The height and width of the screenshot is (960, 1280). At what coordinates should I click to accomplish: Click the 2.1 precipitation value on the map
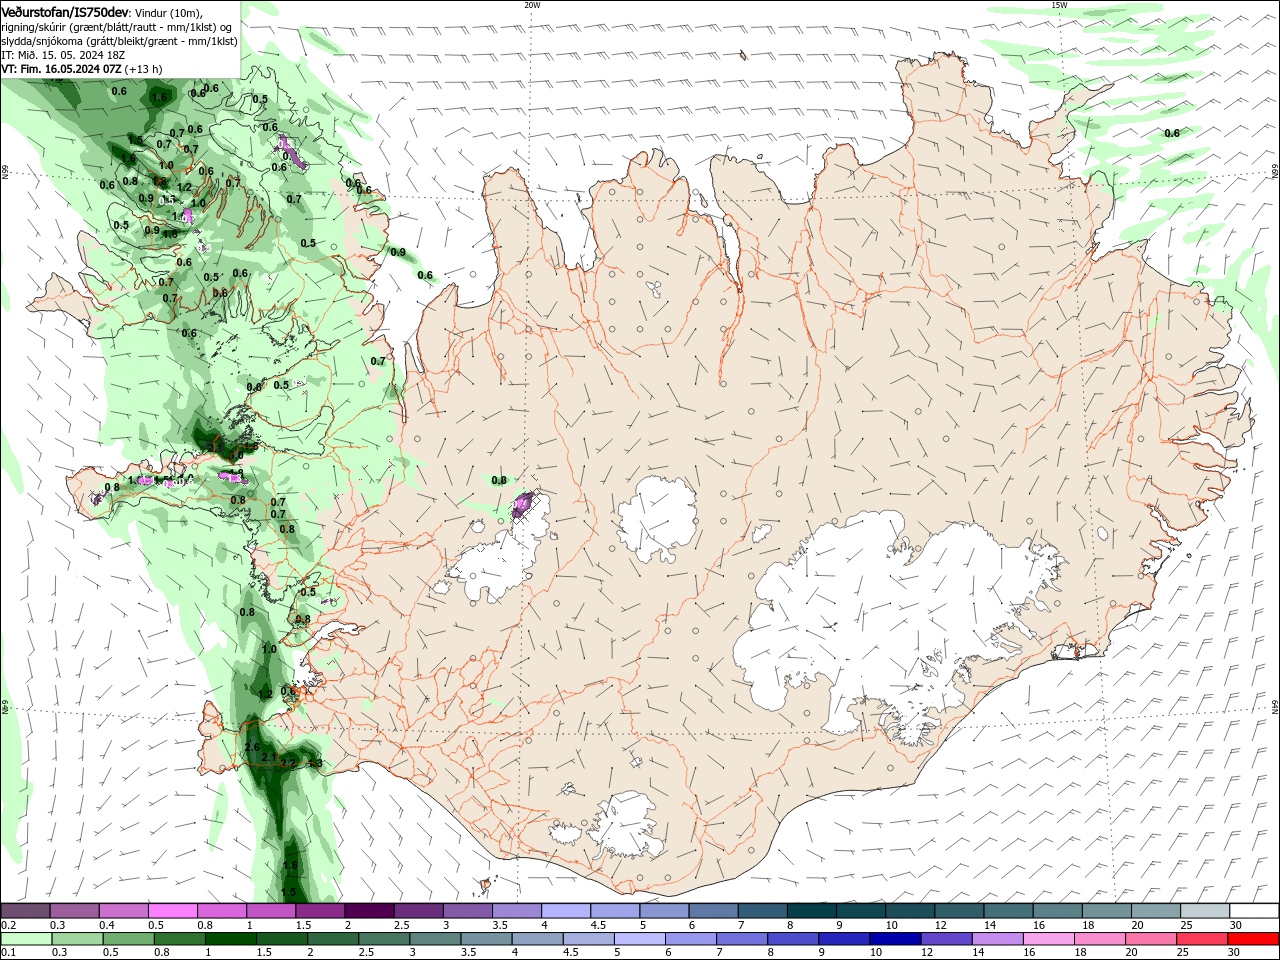[269, 759]
